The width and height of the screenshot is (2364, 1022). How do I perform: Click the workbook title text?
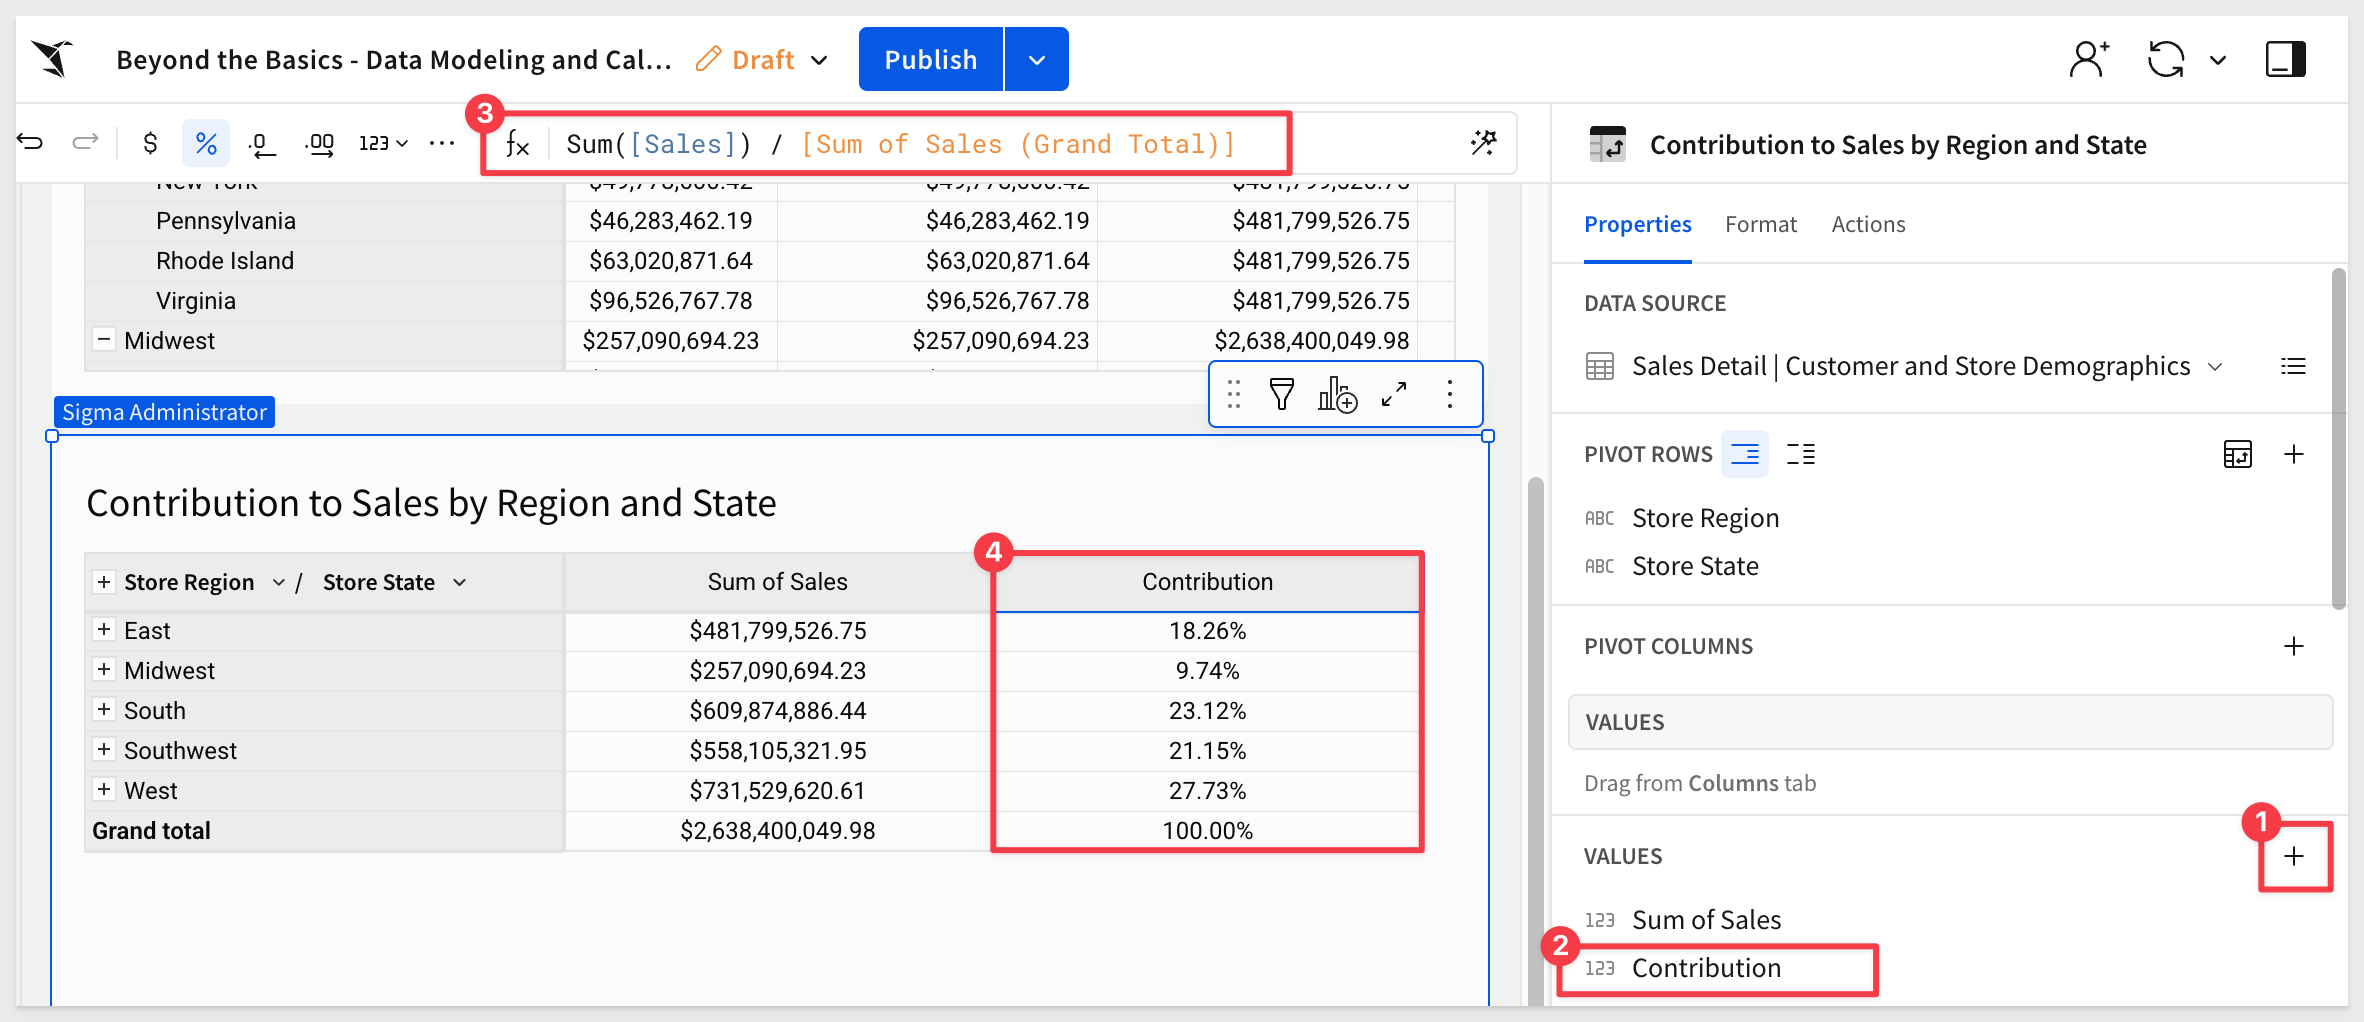point(393,60)
